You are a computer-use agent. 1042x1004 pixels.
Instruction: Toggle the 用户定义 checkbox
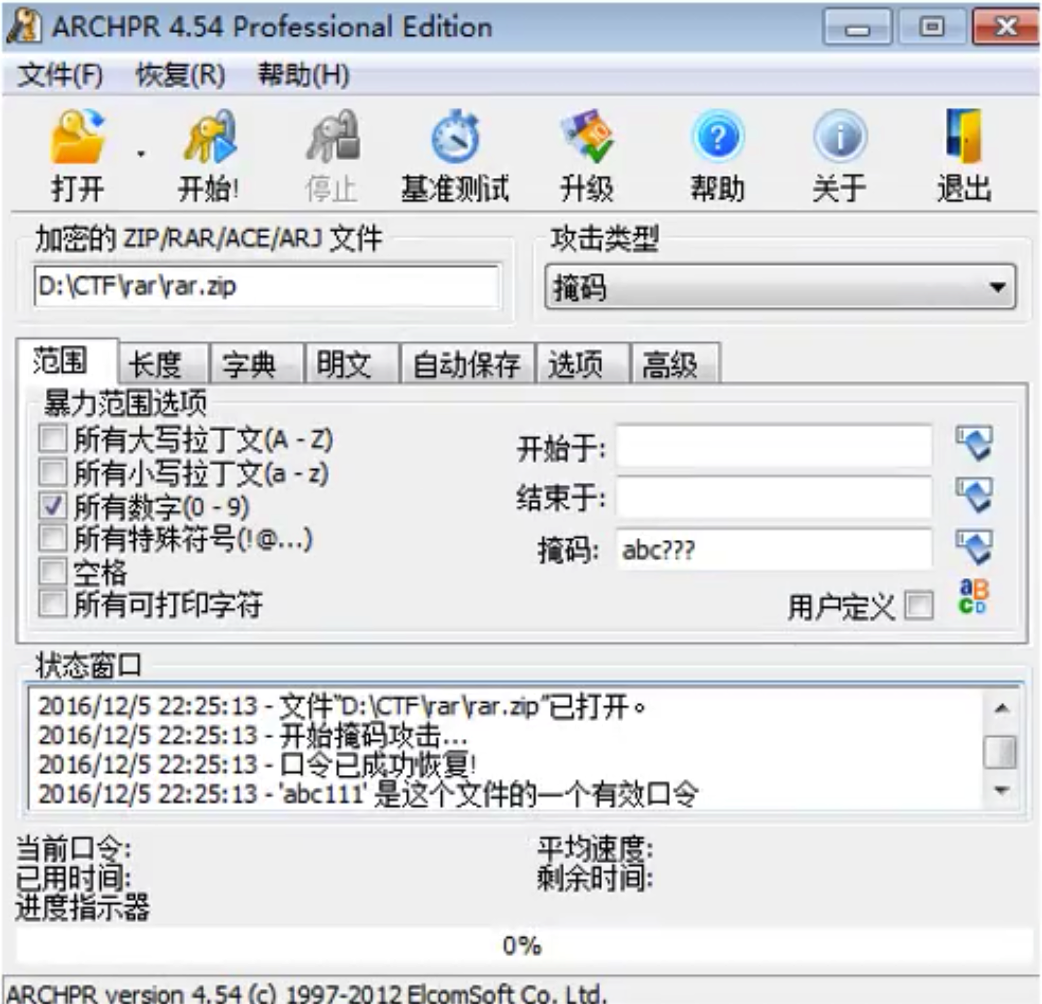click(920, 605)
